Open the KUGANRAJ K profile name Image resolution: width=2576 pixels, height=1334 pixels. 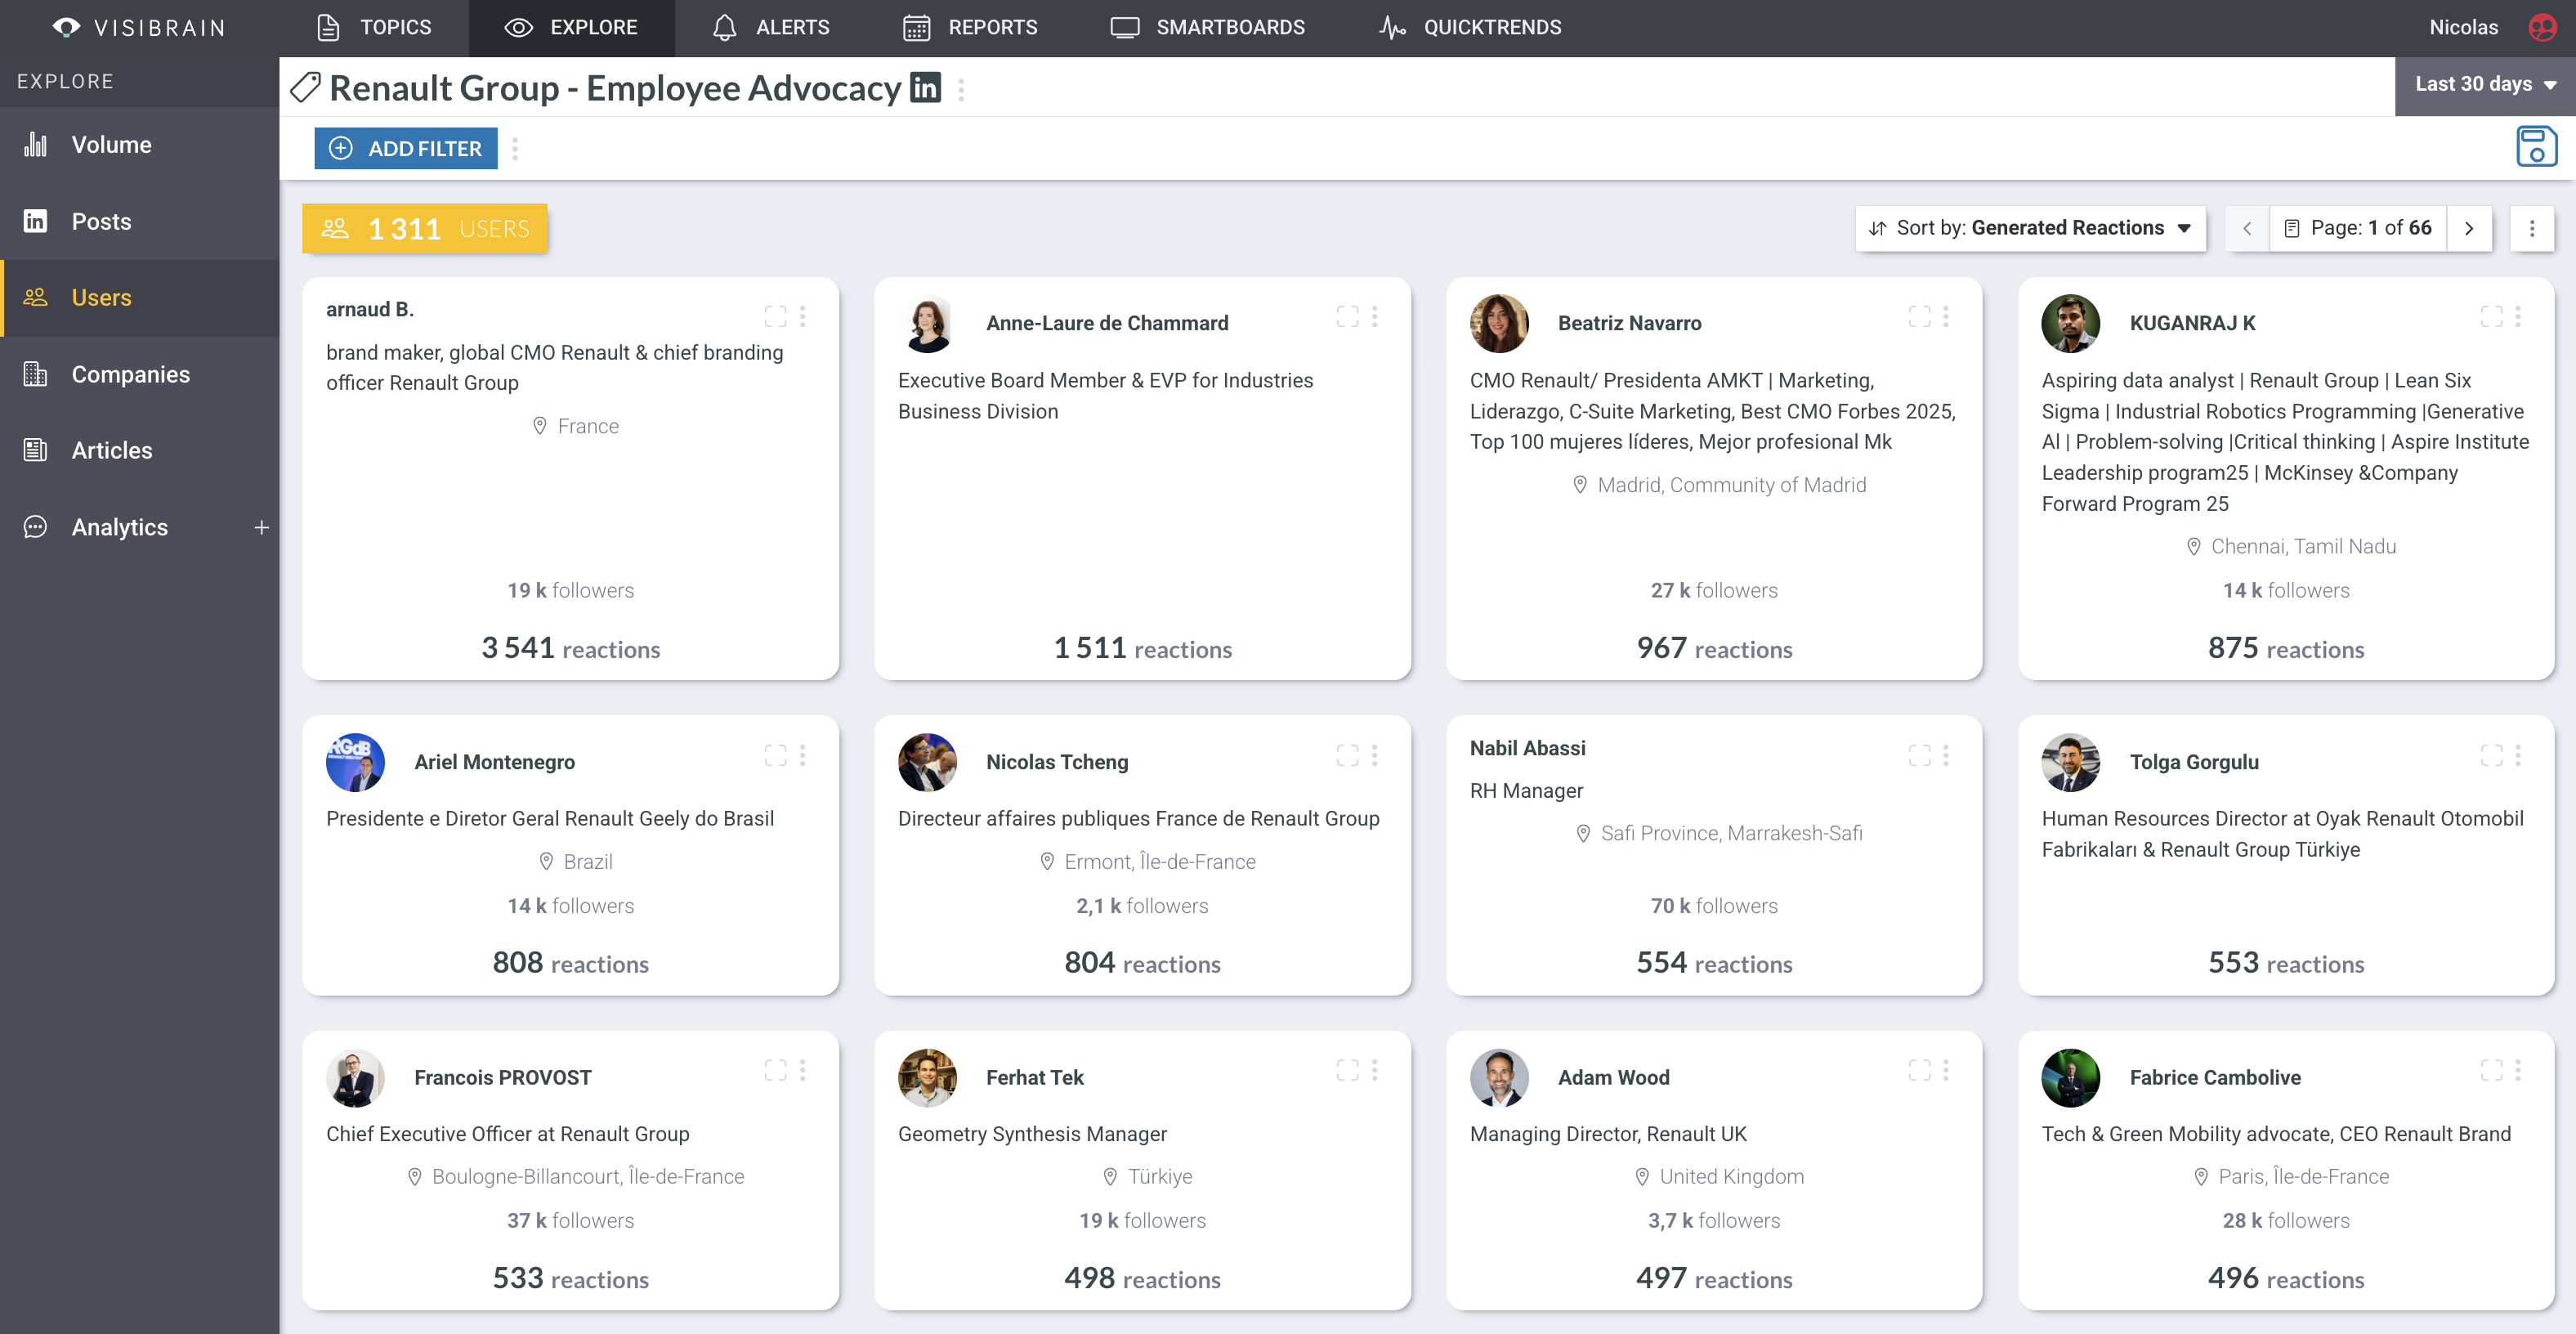[2192, 323]
